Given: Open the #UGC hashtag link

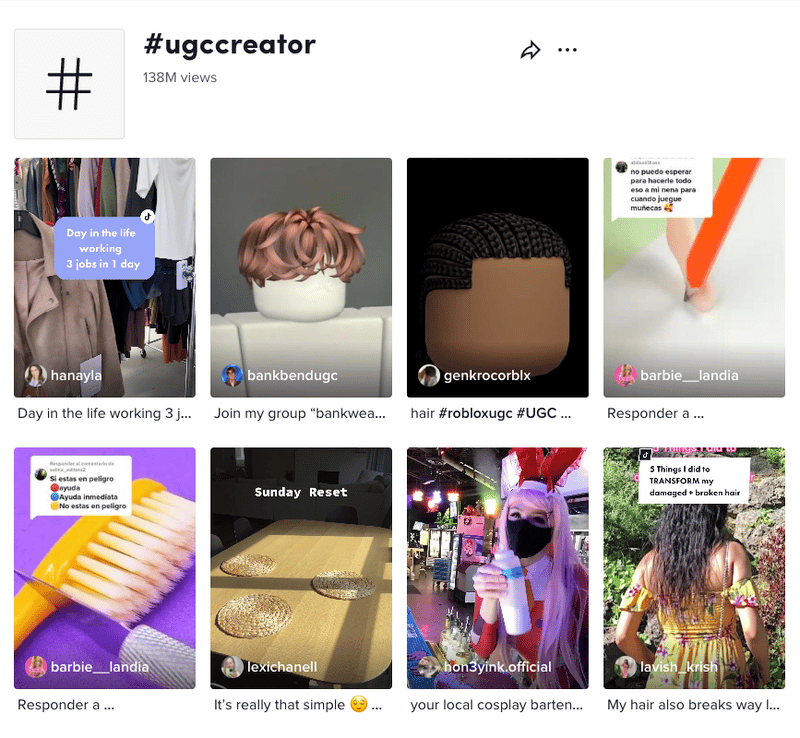Looking at the screenshot, I should [536, 413].
